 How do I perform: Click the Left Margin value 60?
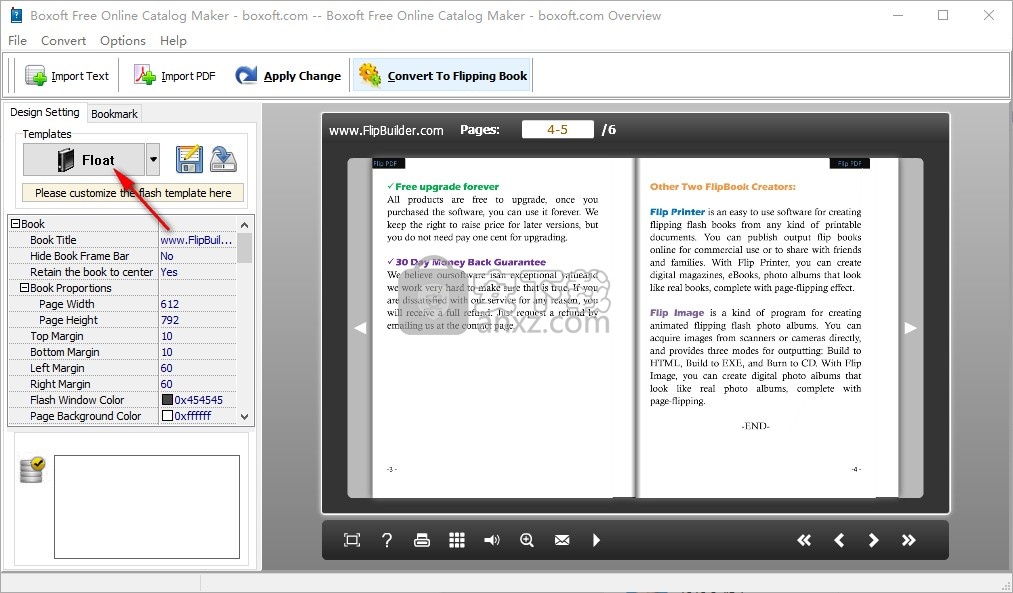[x=197, y=368]
